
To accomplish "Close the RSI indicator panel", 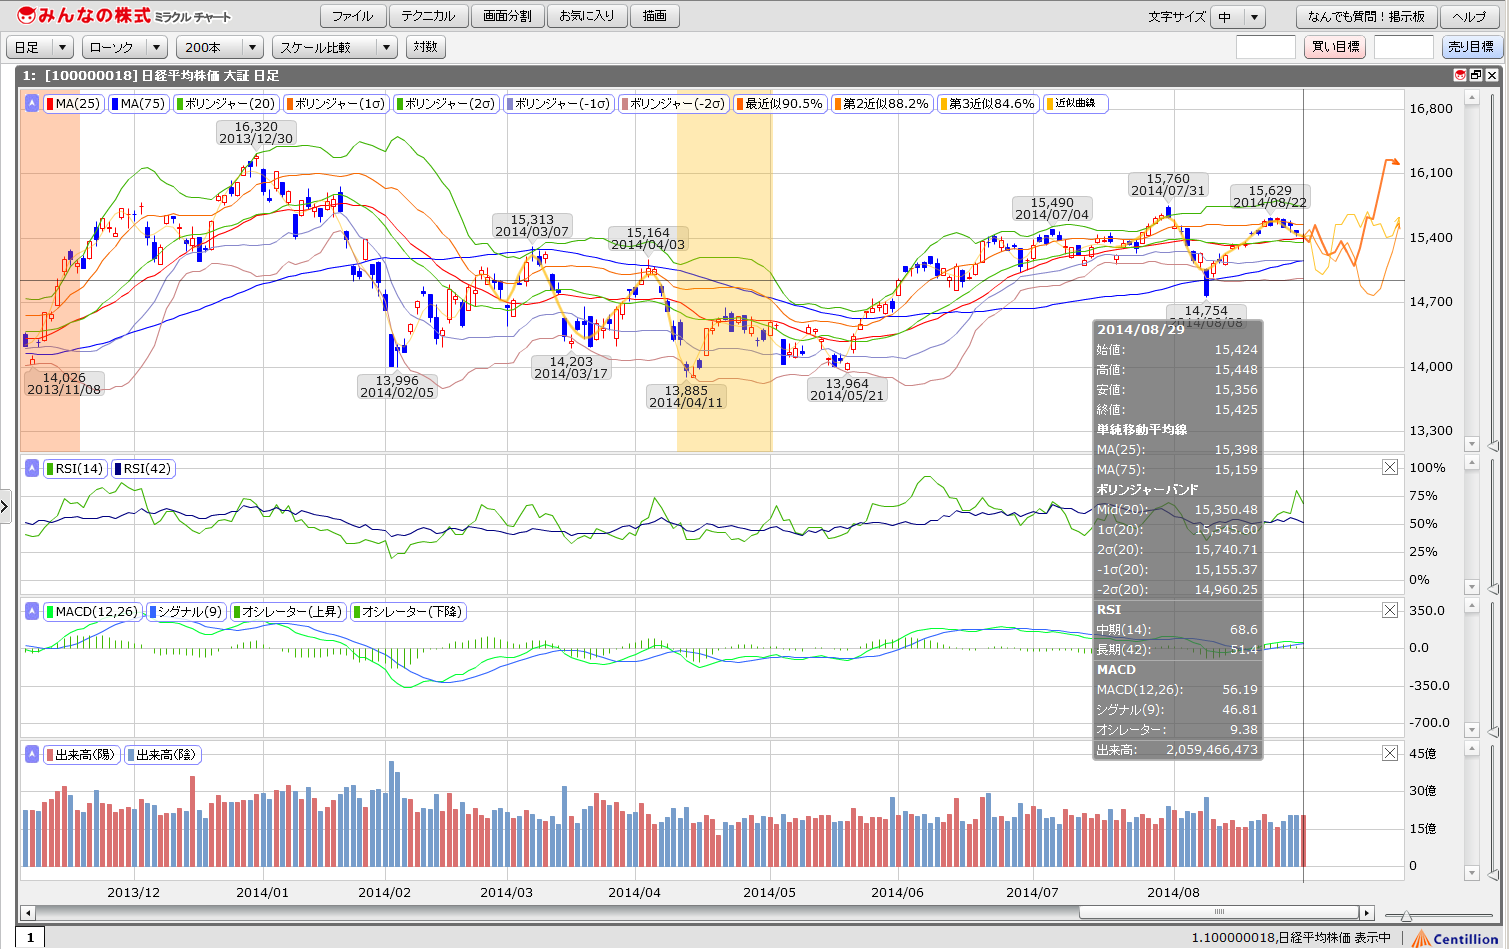I will 1390,467.
